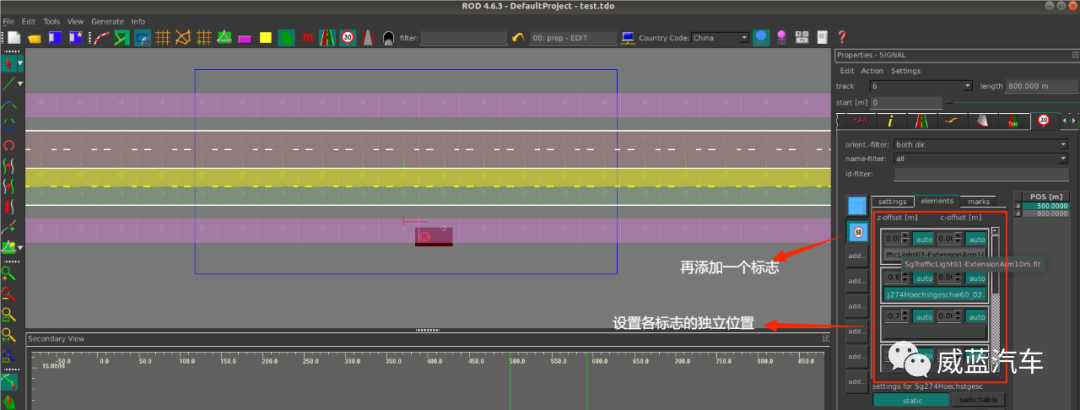Click the filter input field
This screenshot has width=1080, height=410.
click(463, 38)
